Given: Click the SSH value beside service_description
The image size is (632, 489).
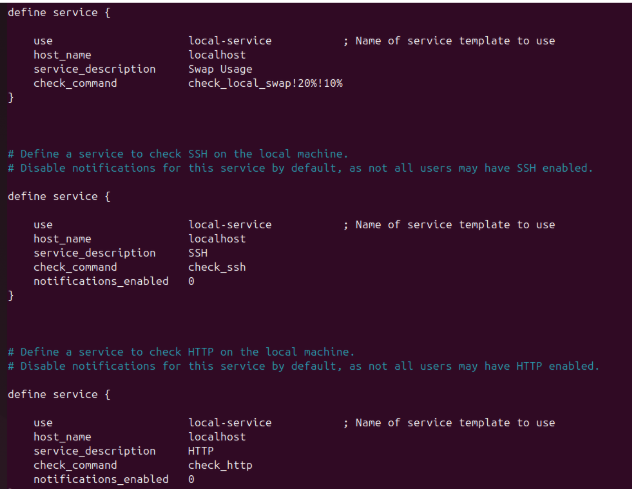Looking at the screenshot, I should click(197, 253).
